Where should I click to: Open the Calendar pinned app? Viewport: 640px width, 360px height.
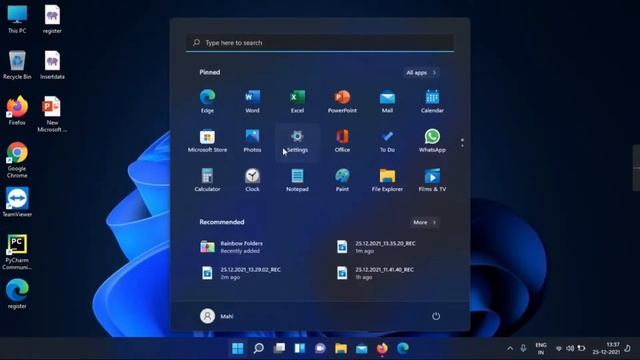click(432, 101)
